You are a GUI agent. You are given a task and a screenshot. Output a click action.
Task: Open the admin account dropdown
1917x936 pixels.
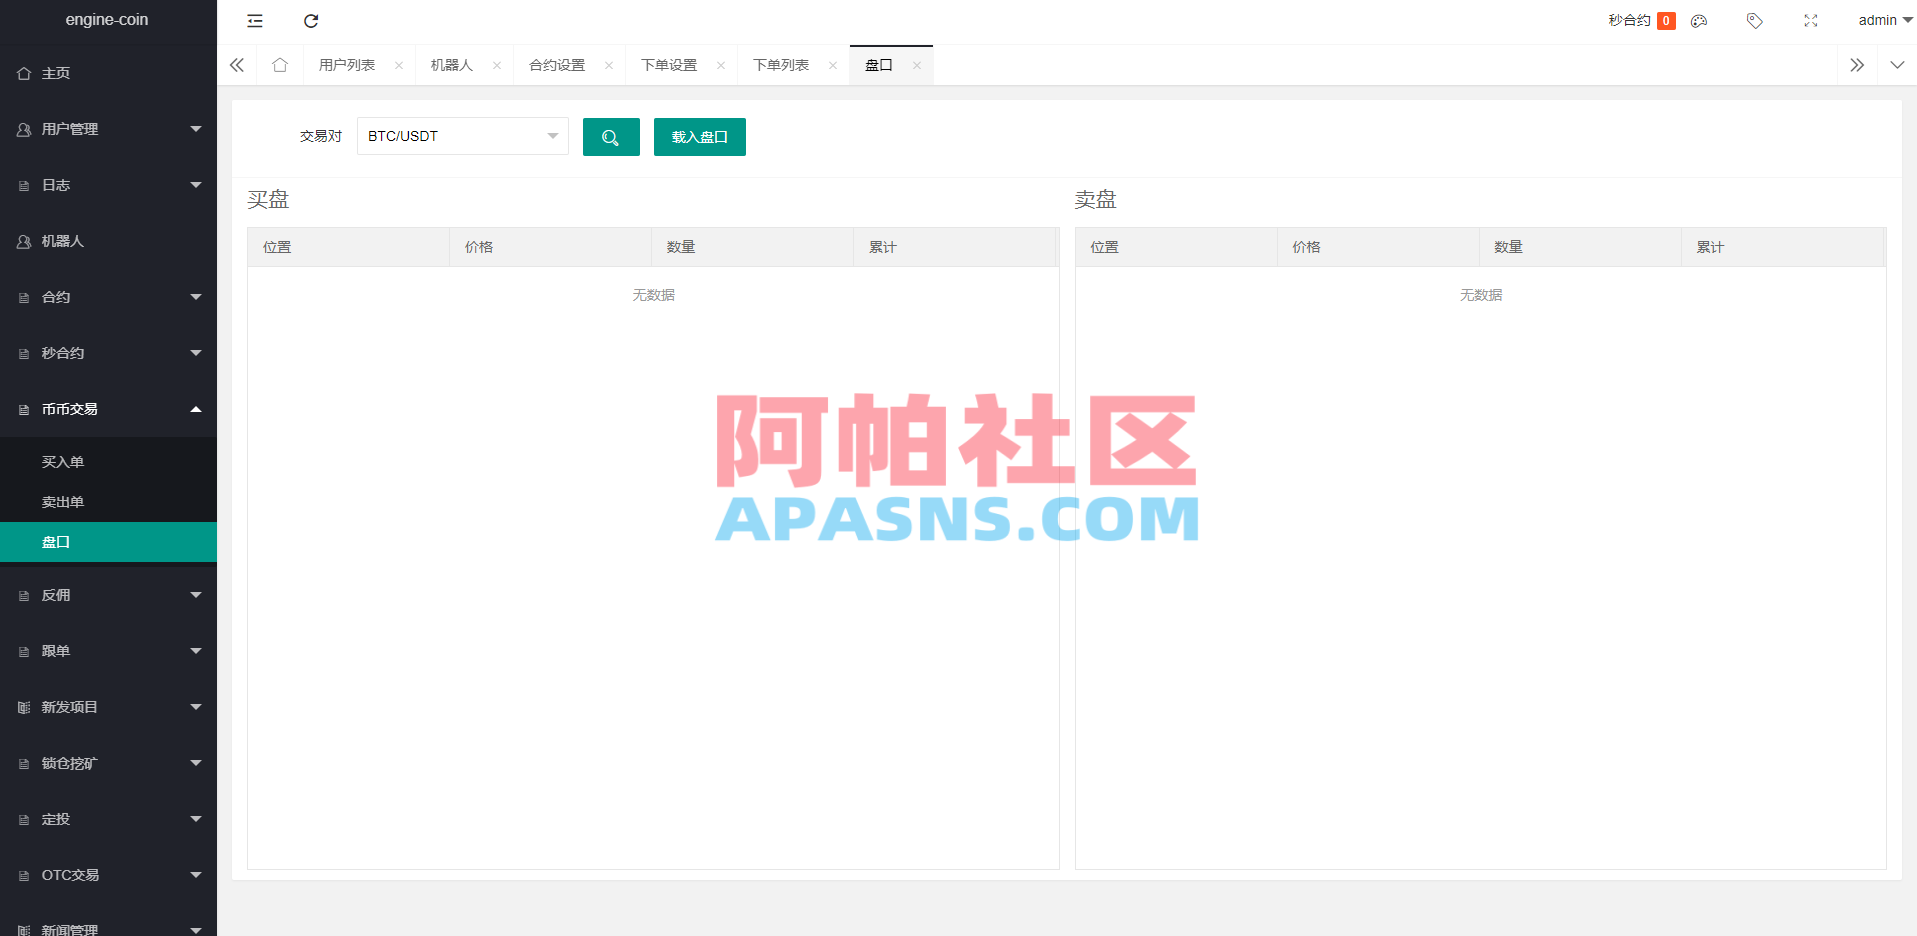[x=1881, y=19]
